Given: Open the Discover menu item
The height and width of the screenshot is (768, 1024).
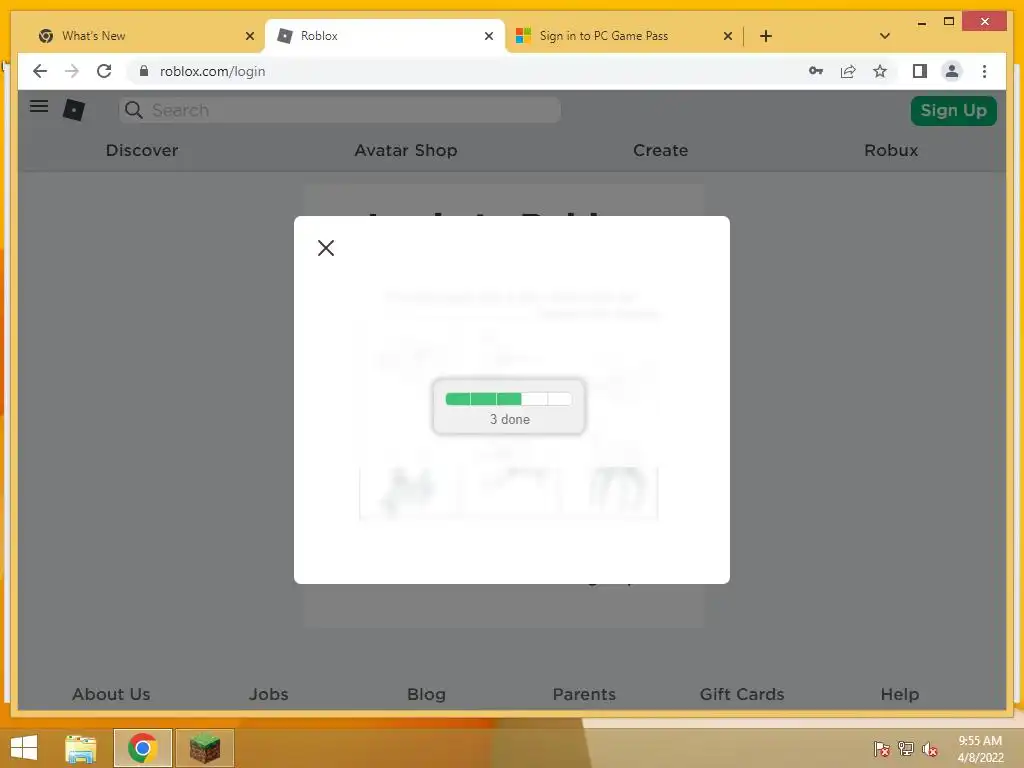Looking at the screenshot, I should [142, 150].
